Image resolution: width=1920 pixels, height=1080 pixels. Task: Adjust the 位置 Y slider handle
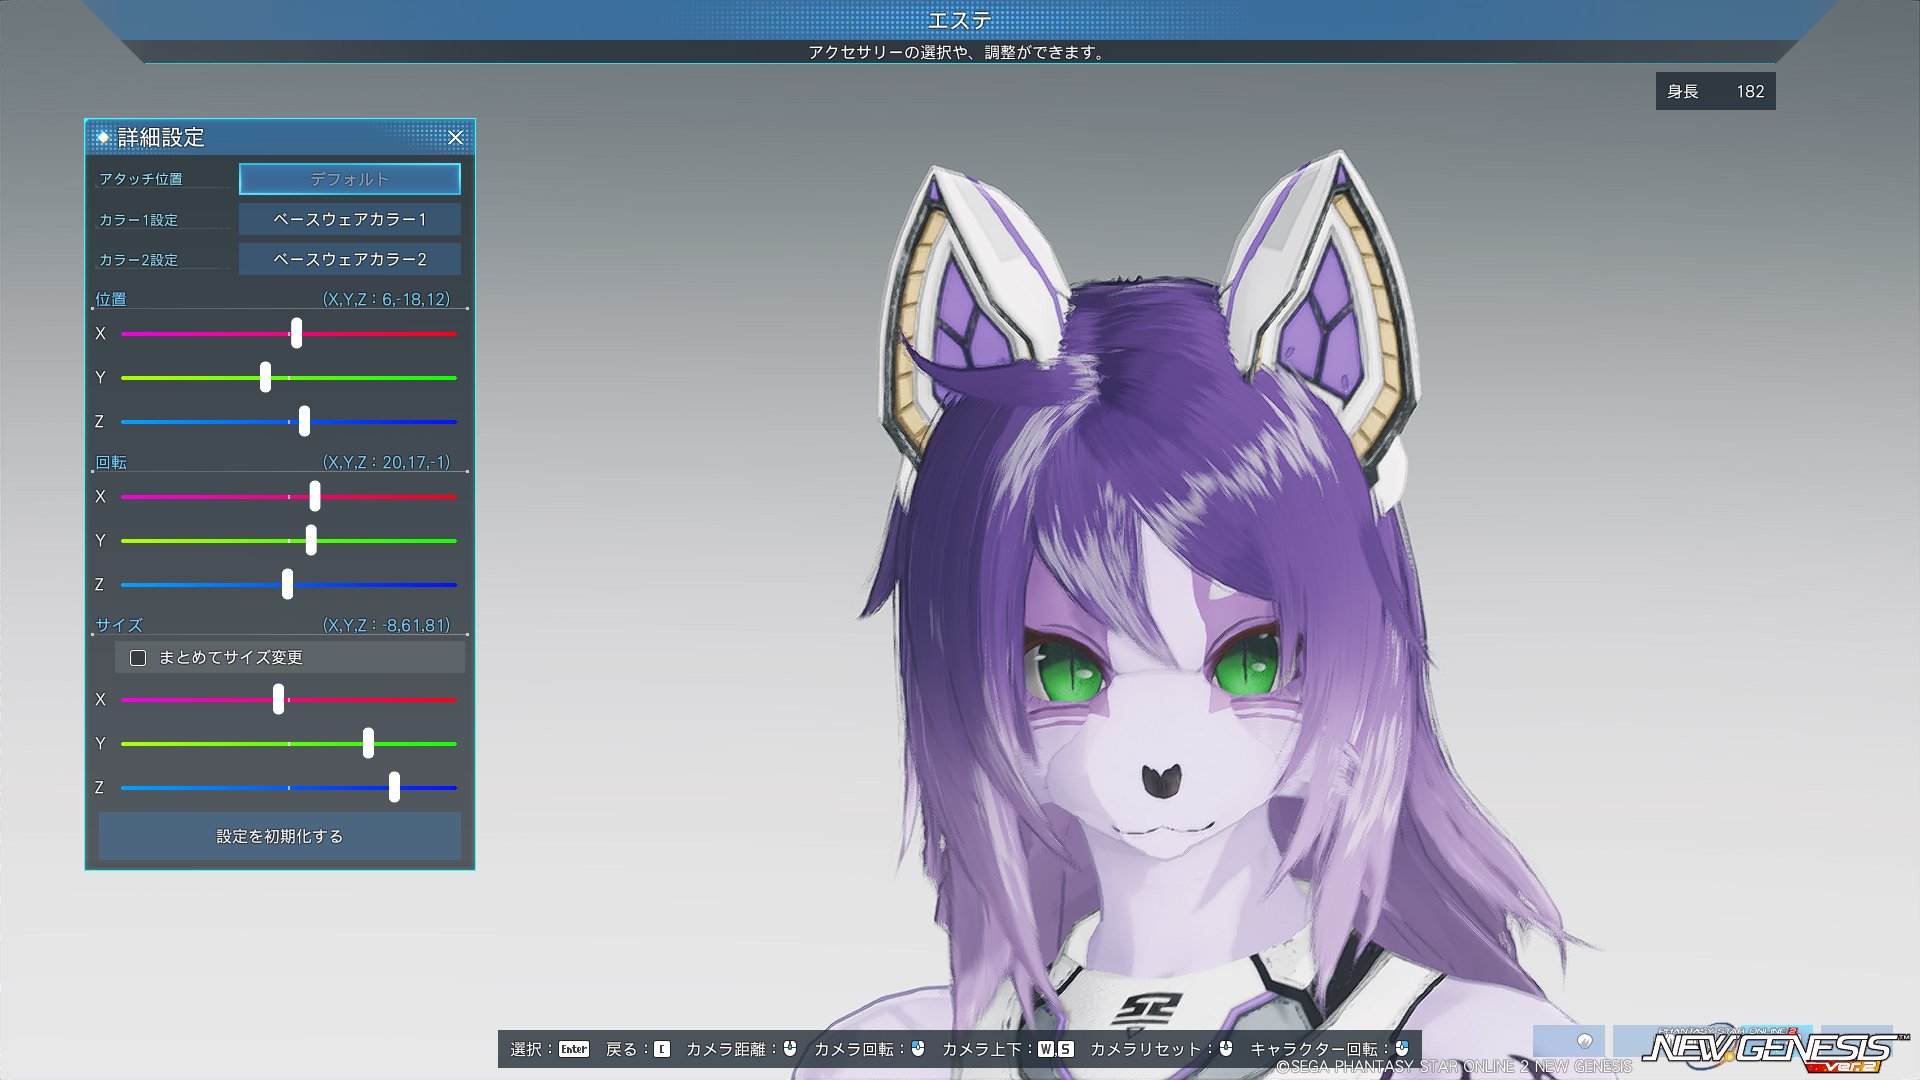click(x=265, y=377)
